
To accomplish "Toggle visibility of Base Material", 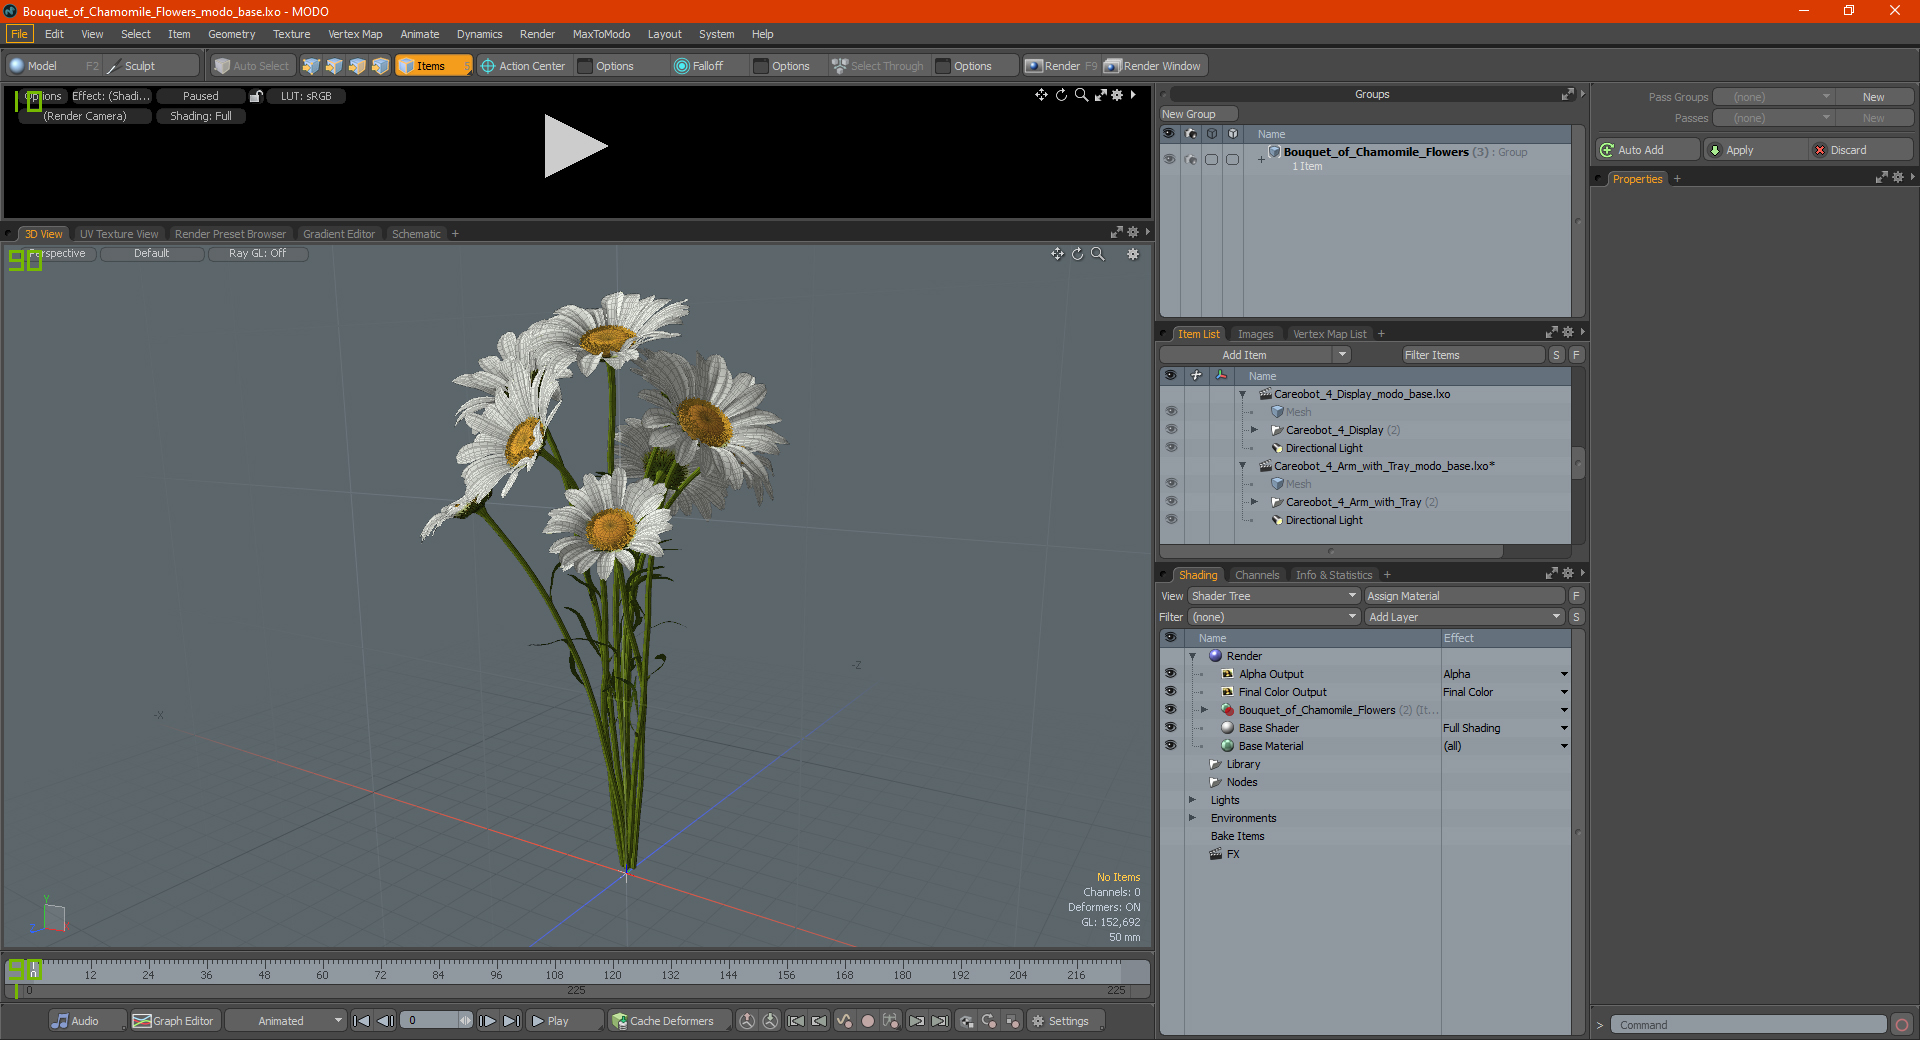I will point(1170,746).
